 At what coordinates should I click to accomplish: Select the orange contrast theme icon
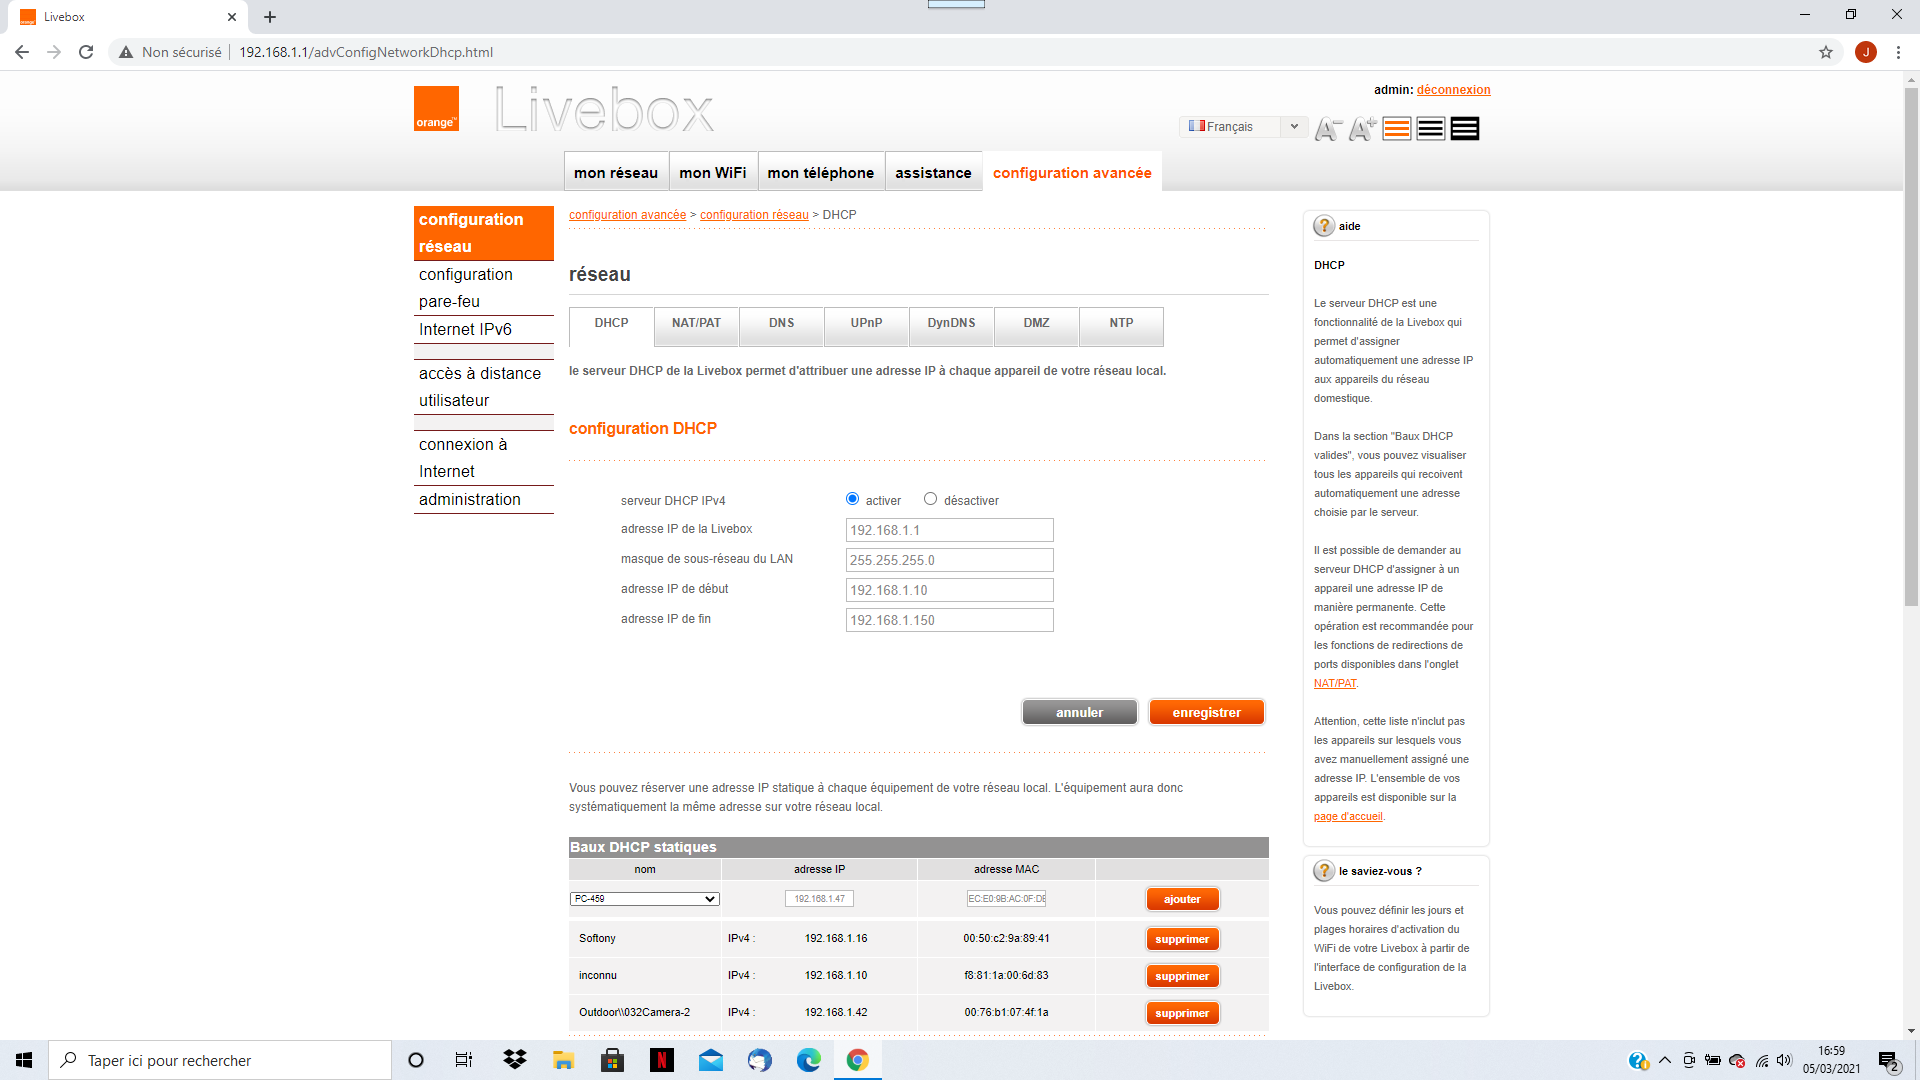[1397, 128]
